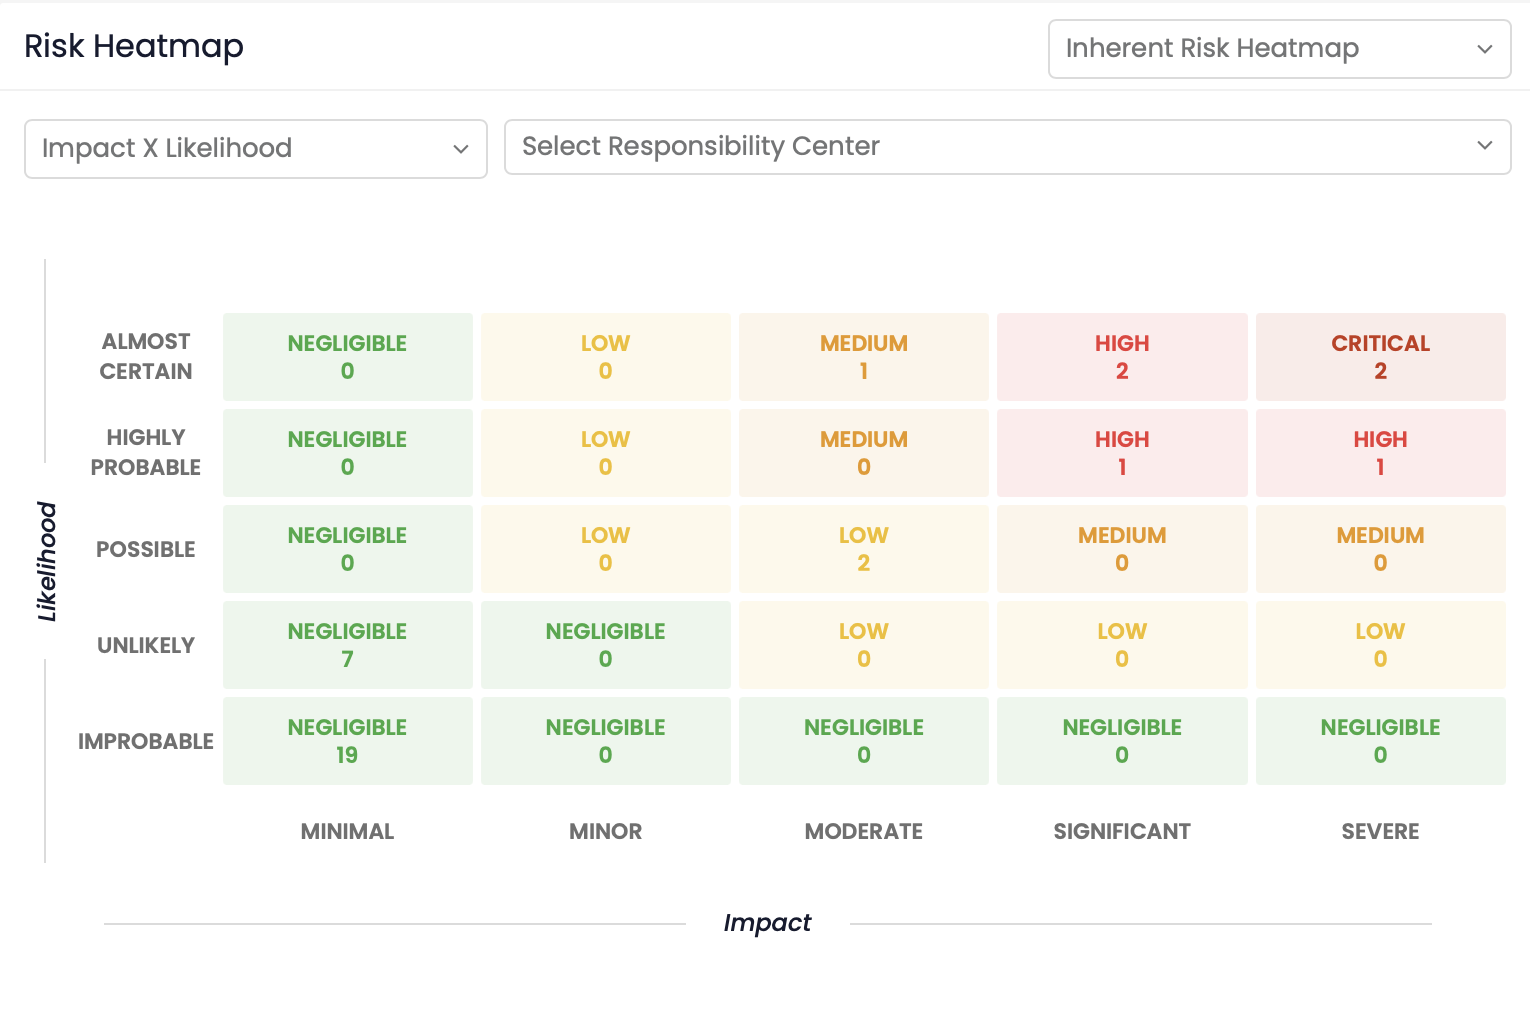Viewport: 1530px width, 1030px height.
Task: Open the Select Responsibility Center dropdown
Action: (x=1007, y=146)
